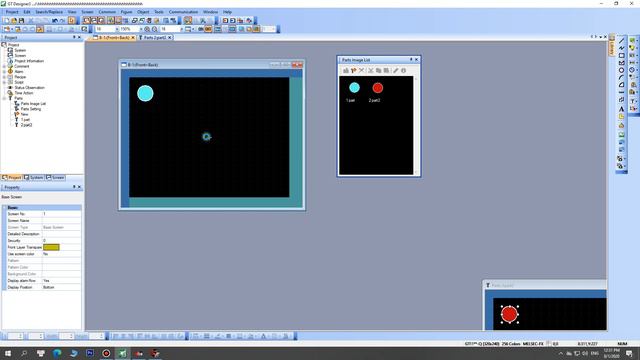The width and height of the screenshot is (640, 360).
Task: Select Parts Setting in the tree
Action: [31, 109]
